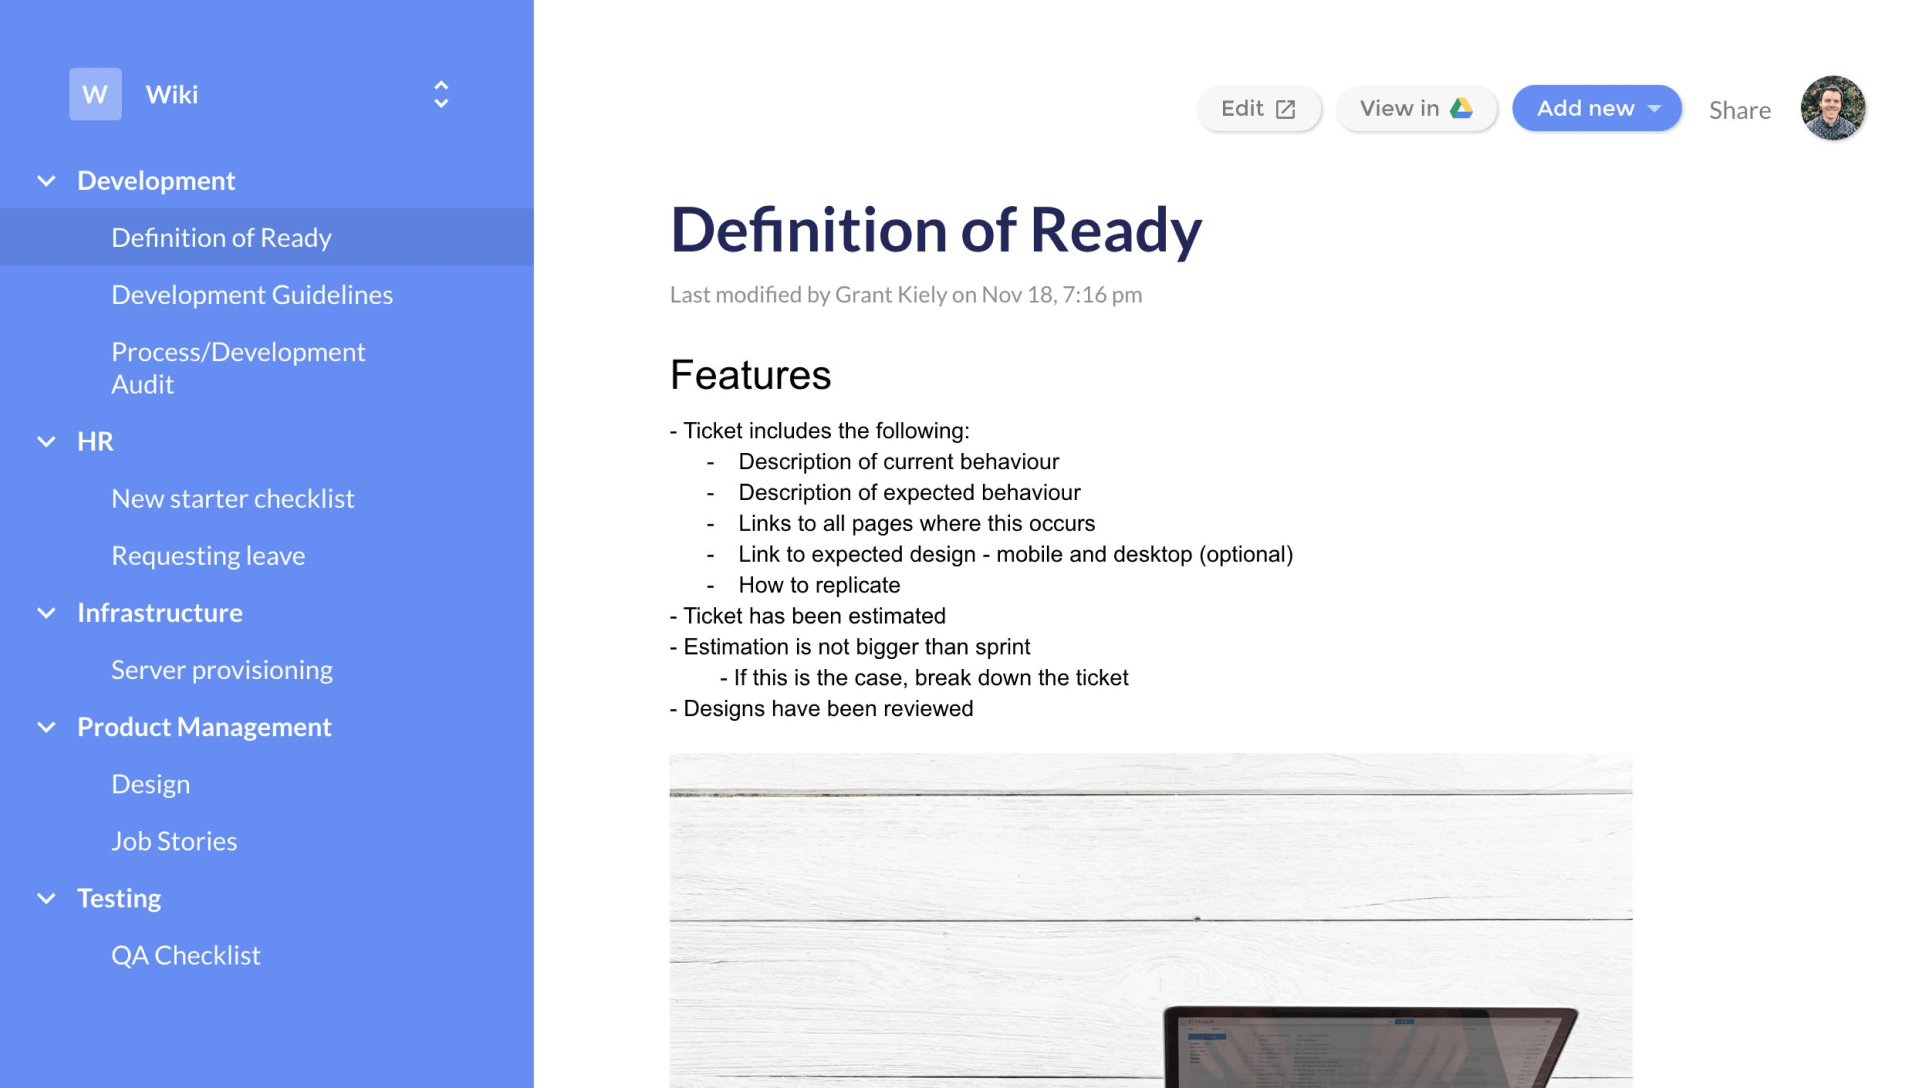Toggle the Infrastructure section expander

click(x=44, y=612)
